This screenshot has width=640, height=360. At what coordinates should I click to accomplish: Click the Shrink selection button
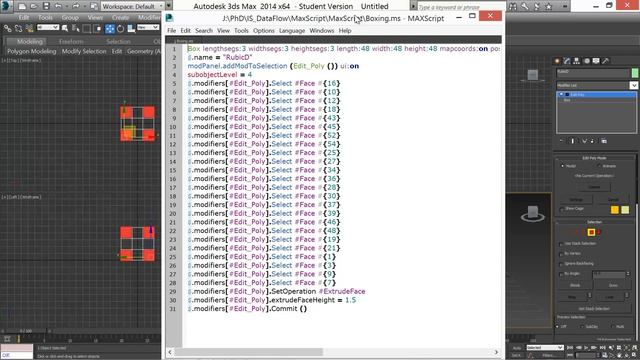[575, 285]
